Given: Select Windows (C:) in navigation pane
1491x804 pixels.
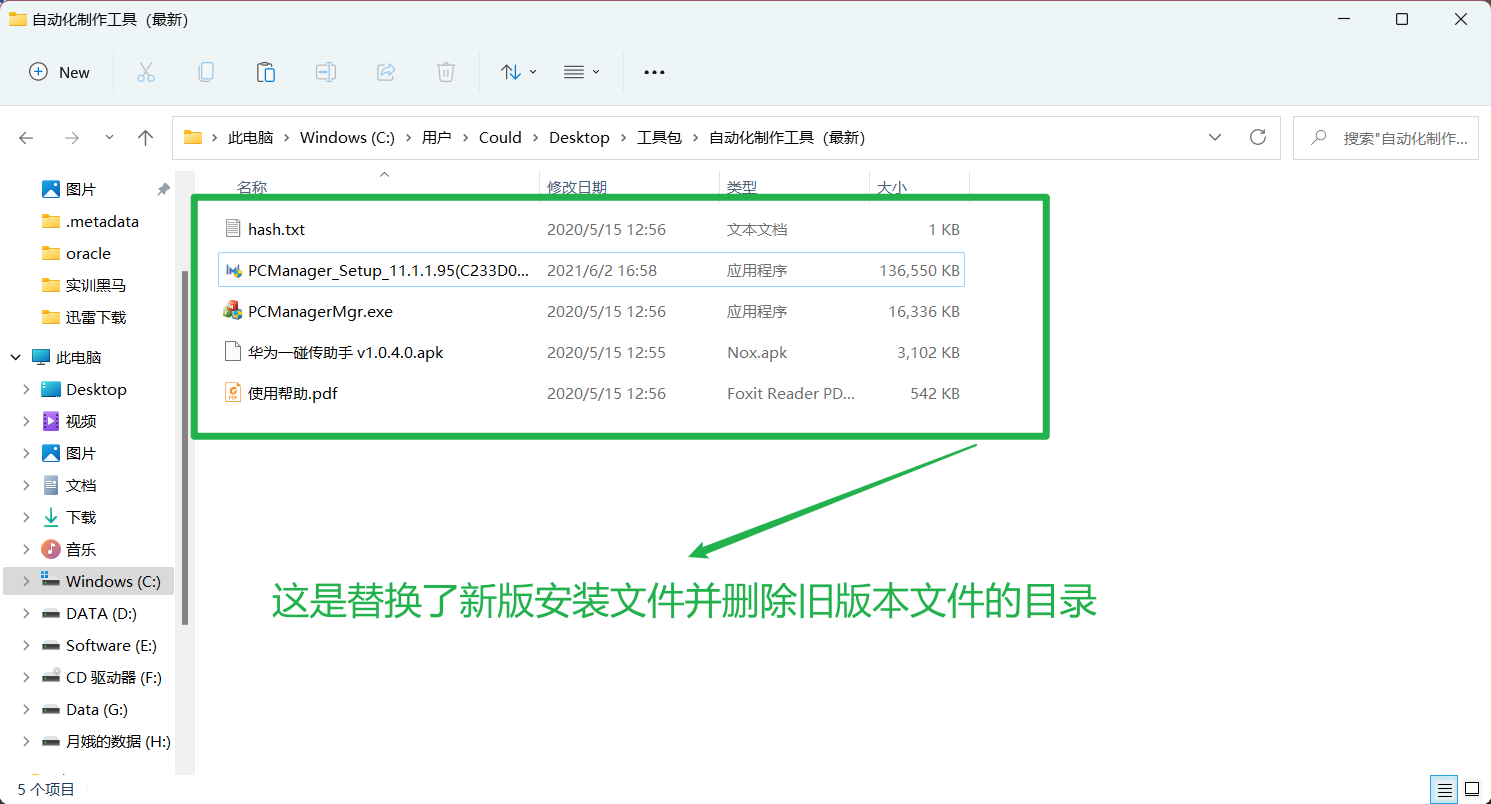Looking at the screenshot, I should (x=89, y=581).
